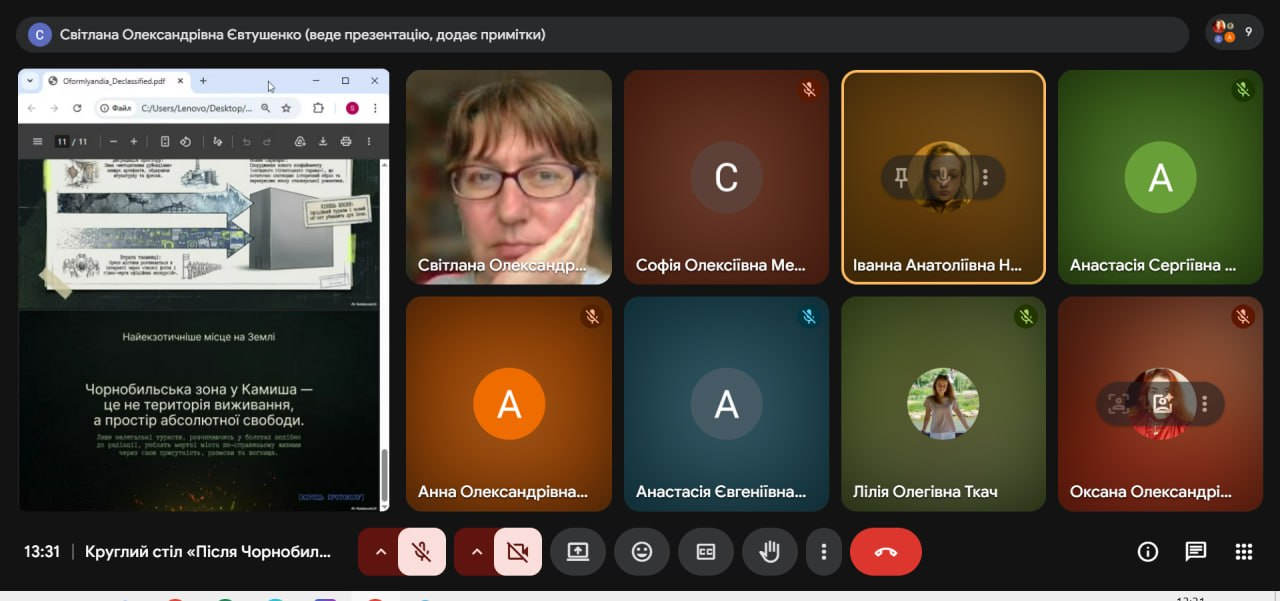Pin Іванна Анатоліївна's tile

[902, 178]
